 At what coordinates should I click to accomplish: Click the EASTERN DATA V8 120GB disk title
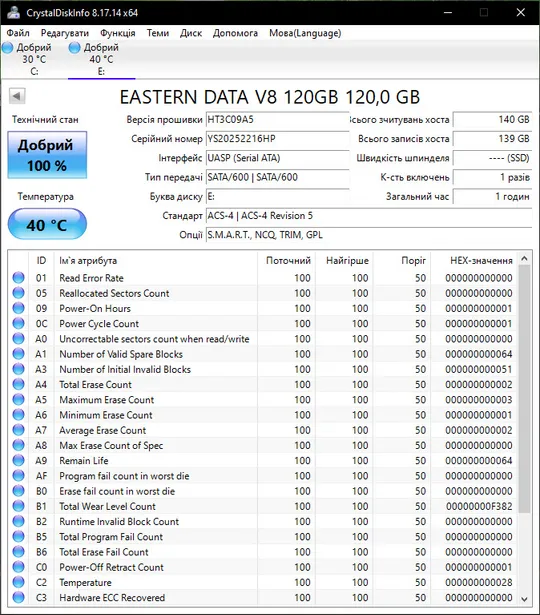pos(270,97)
